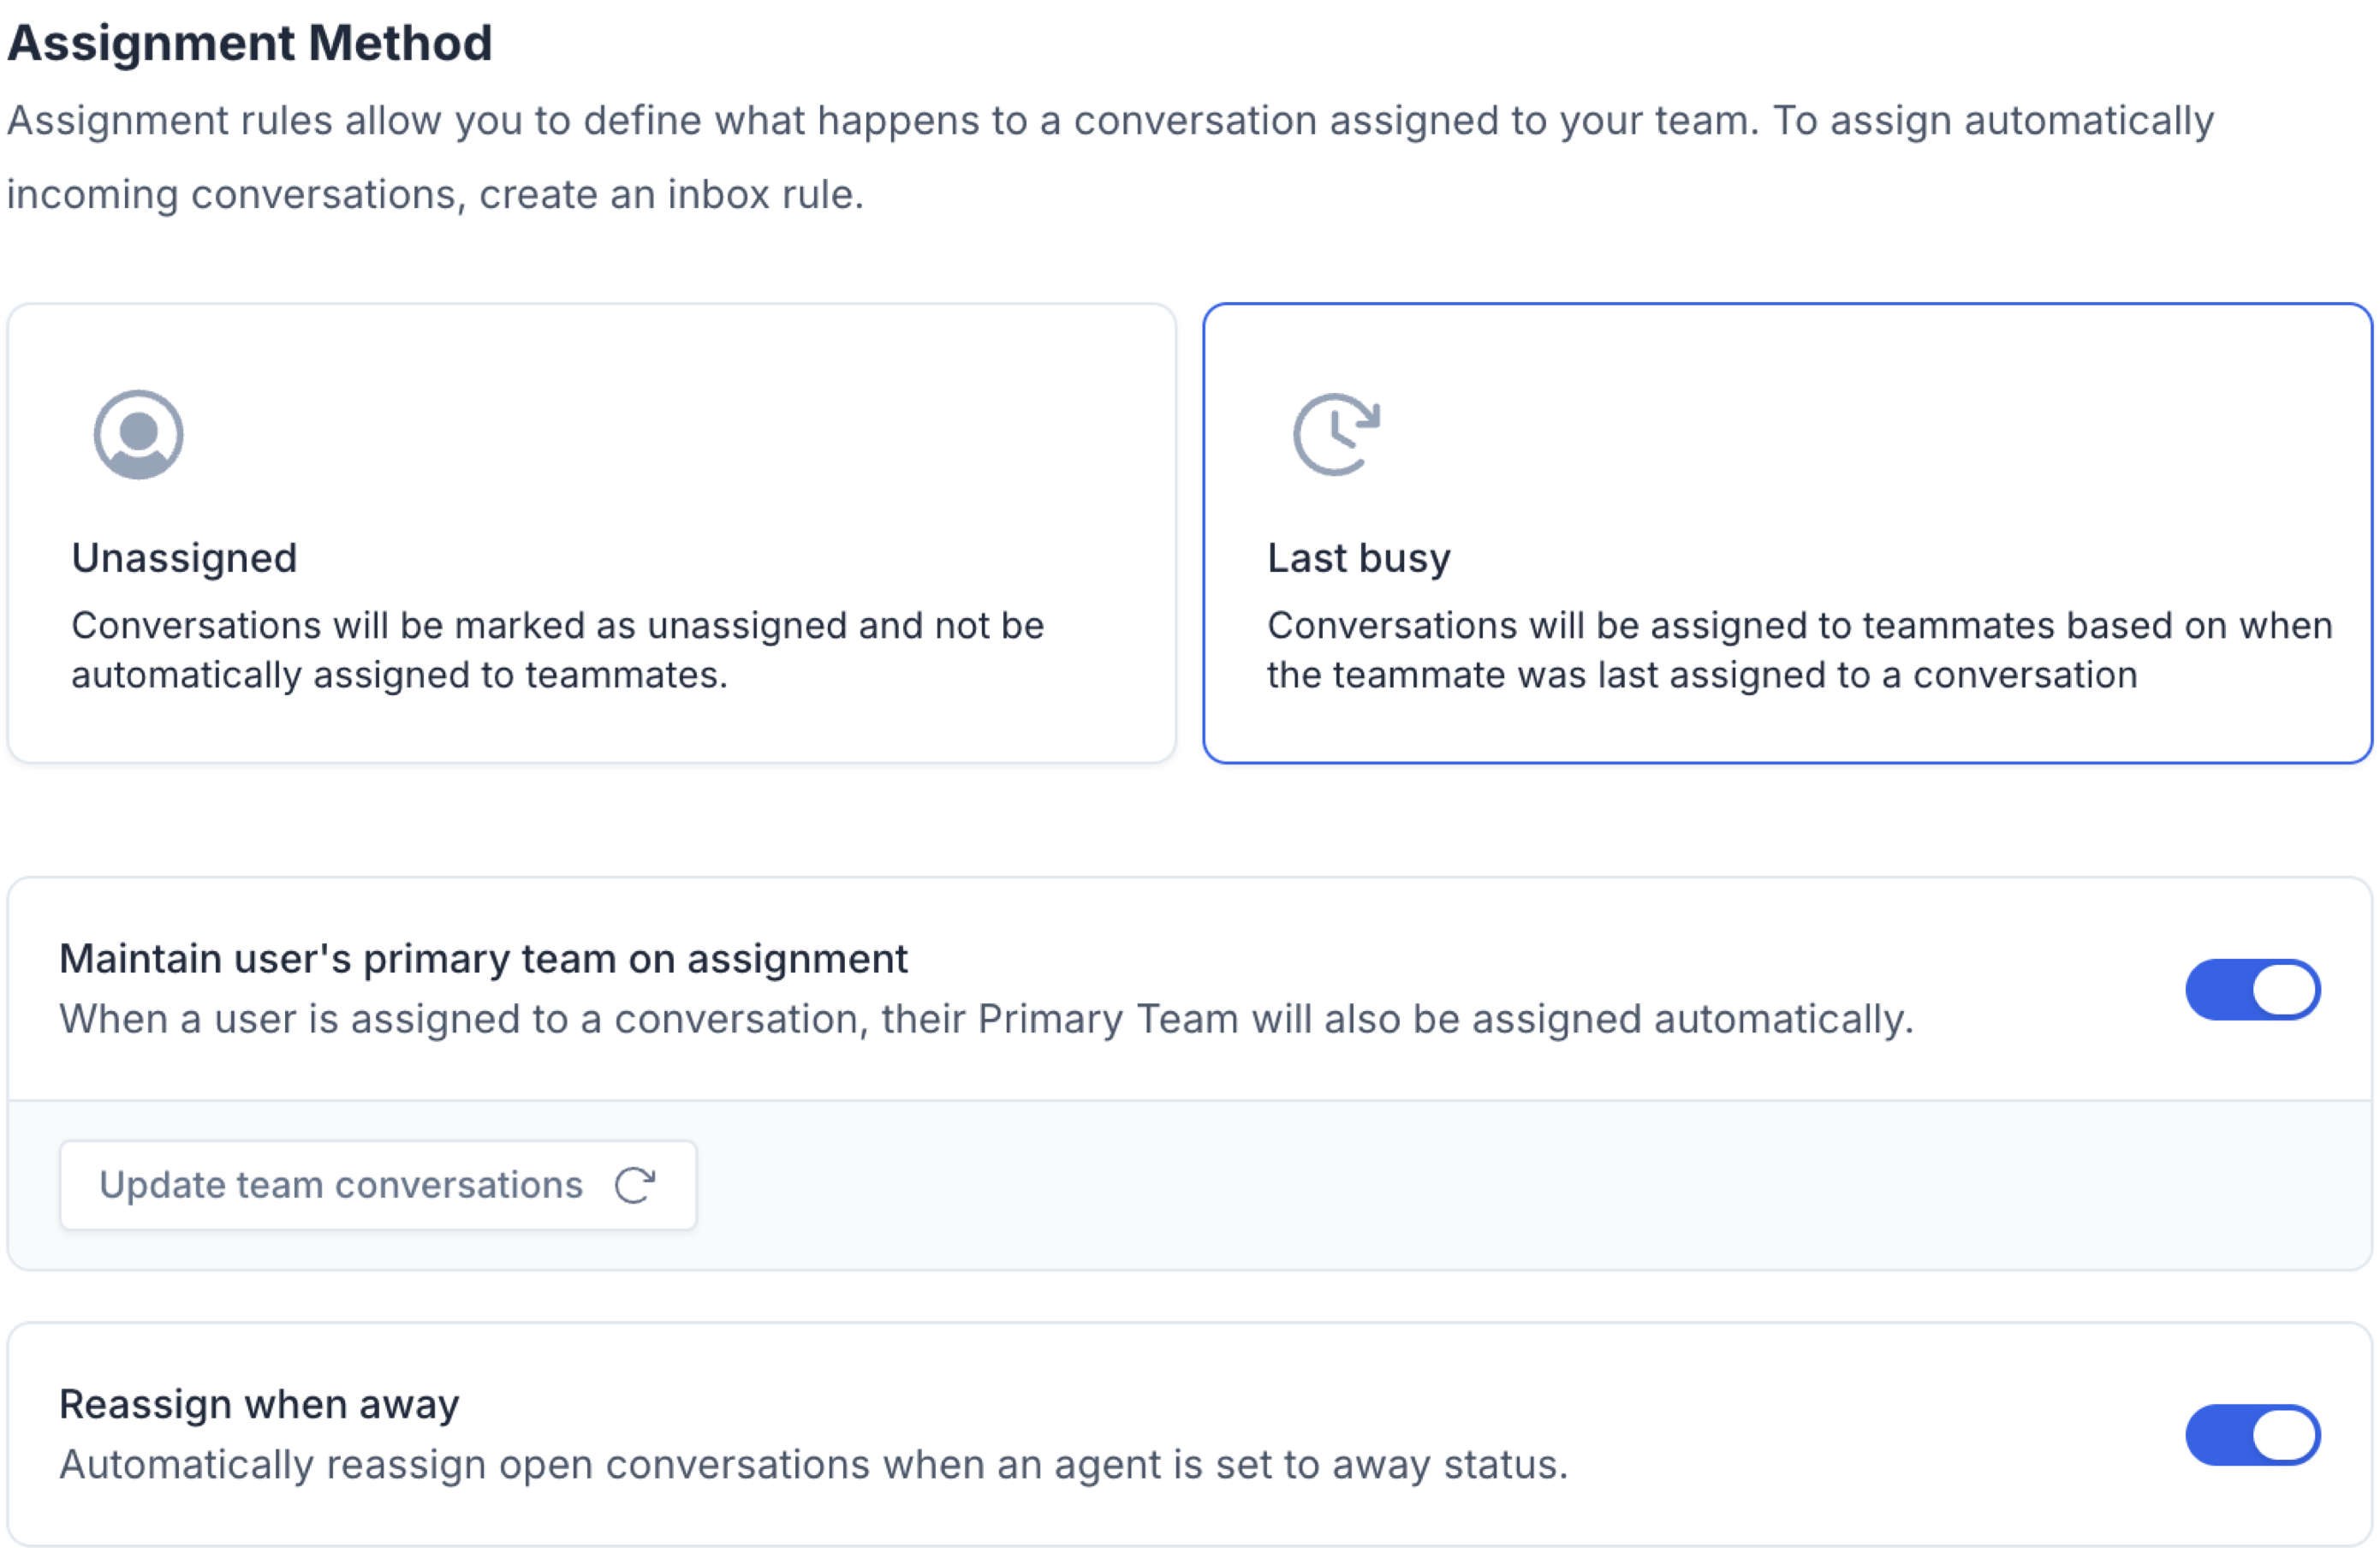Viewport: 2380px width, 1553px height.
Task: Choose the Last busy assignment method card
Action: coord(1786,533)
